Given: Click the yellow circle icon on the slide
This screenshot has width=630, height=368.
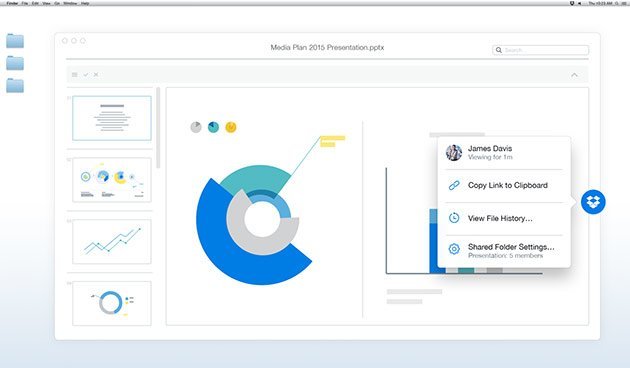Looking at the screenshot, I should pyautogui.click(x=231, y=127).
